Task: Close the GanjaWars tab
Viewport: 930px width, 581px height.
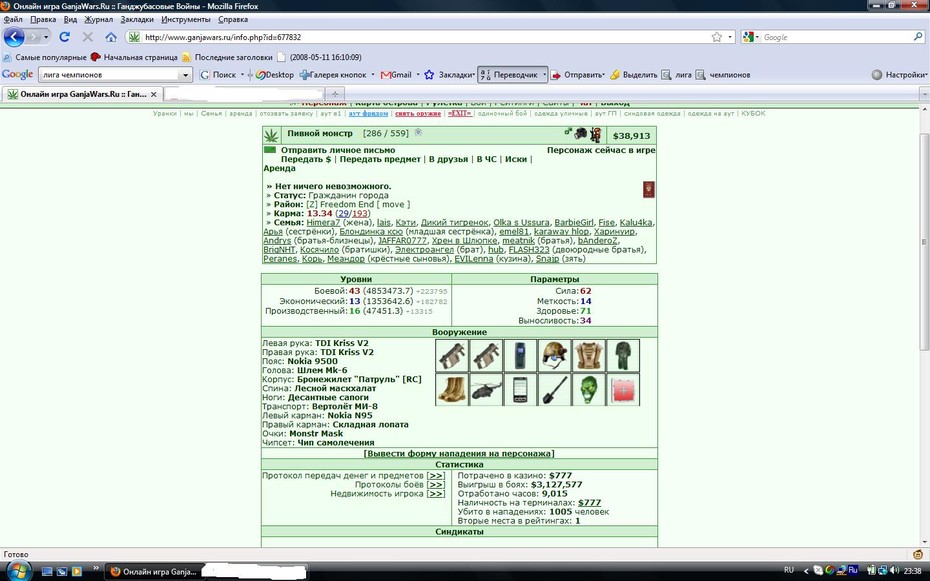Action: (154, 94)
